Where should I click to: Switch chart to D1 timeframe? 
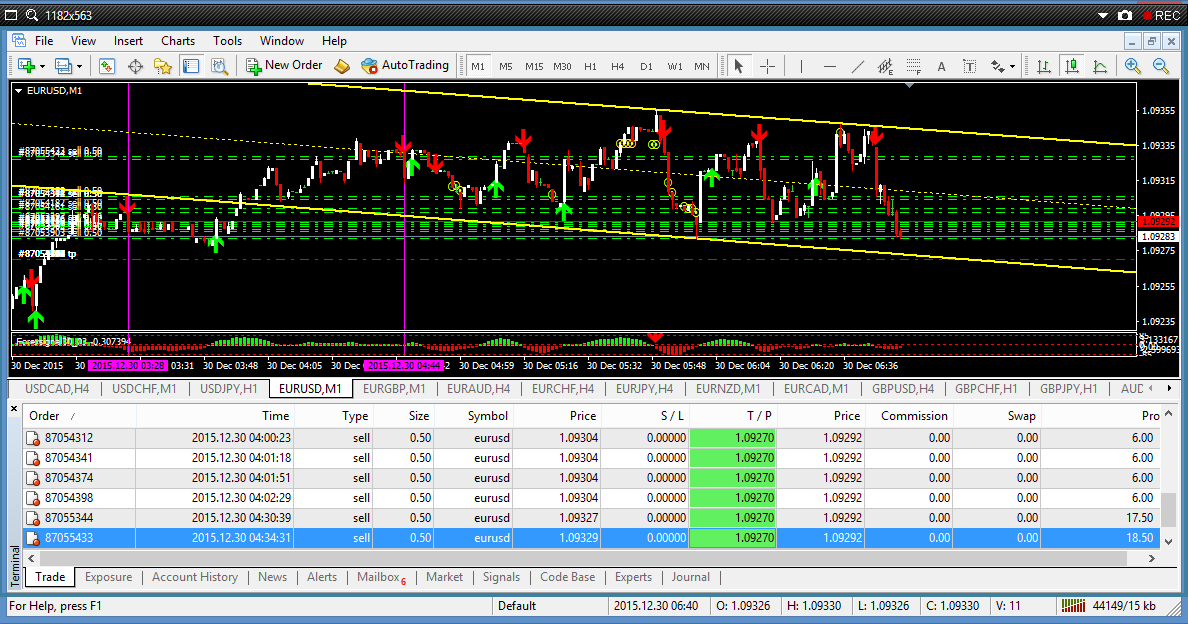pos(646,67)
